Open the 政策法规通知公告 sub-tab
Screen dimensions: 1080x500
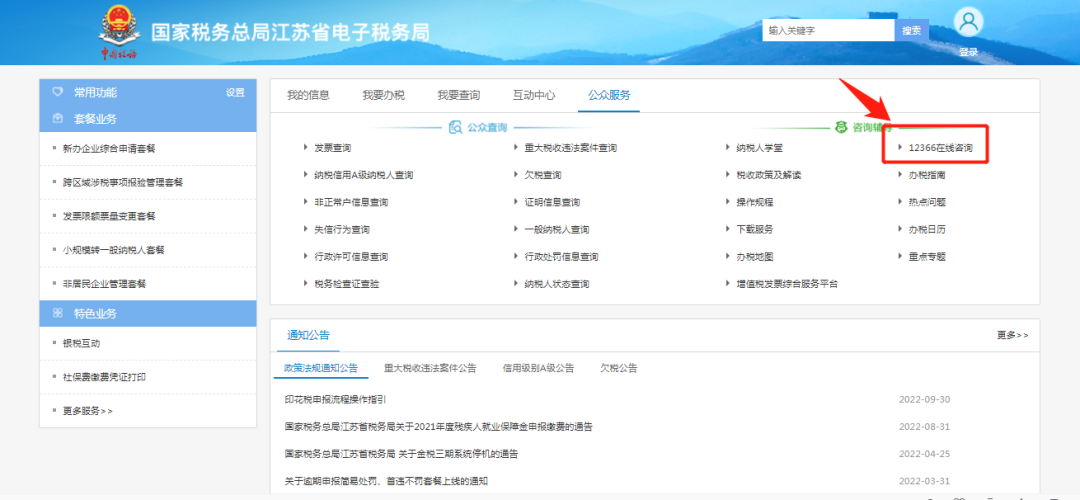321,368
